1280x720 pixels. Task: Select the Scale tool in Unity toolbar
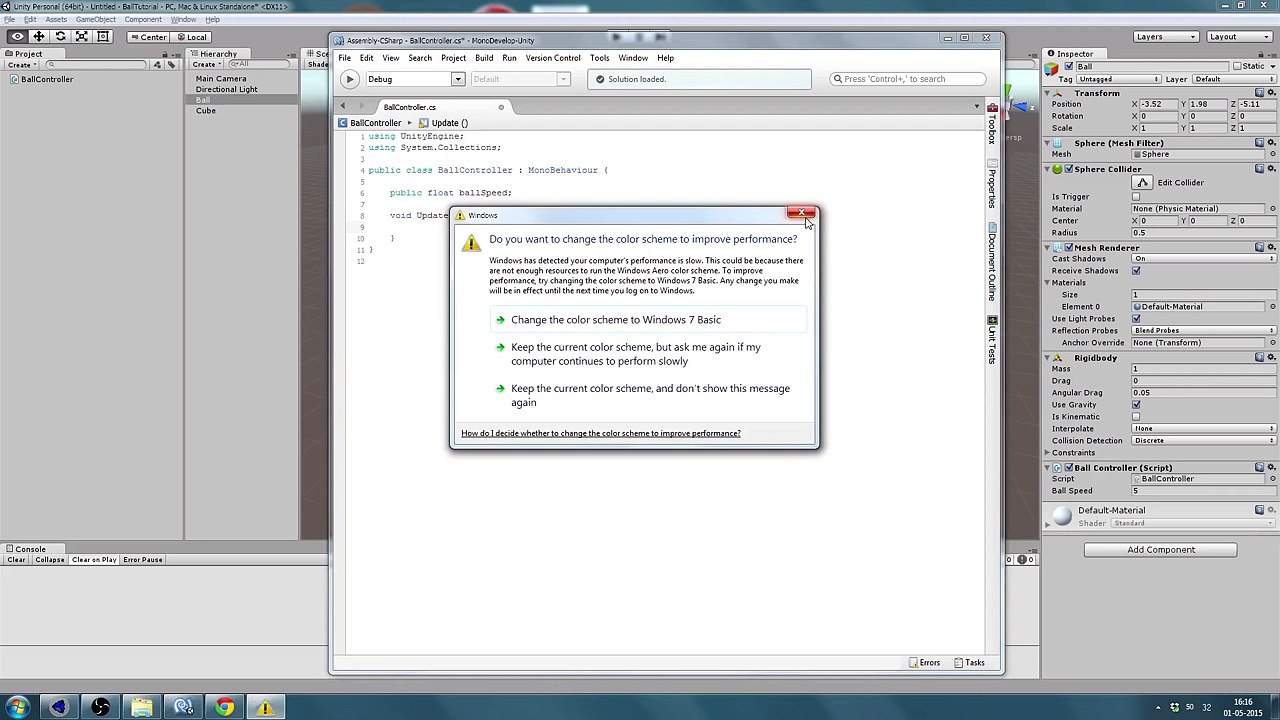pyautogui.click(x=82, y=37)
